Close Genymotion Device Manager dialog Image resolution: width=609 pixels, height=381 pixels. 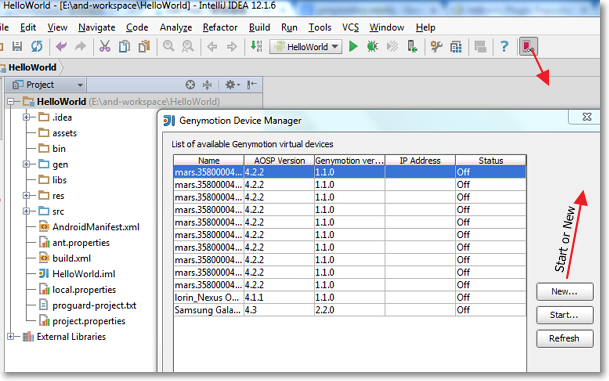[x=587, y=117]
